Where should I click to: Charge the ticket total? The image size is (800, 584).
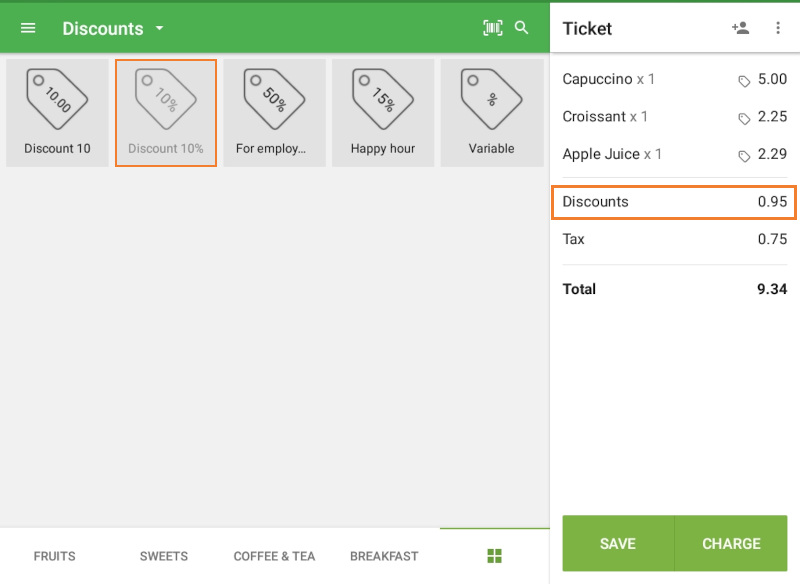pos(731,543)
